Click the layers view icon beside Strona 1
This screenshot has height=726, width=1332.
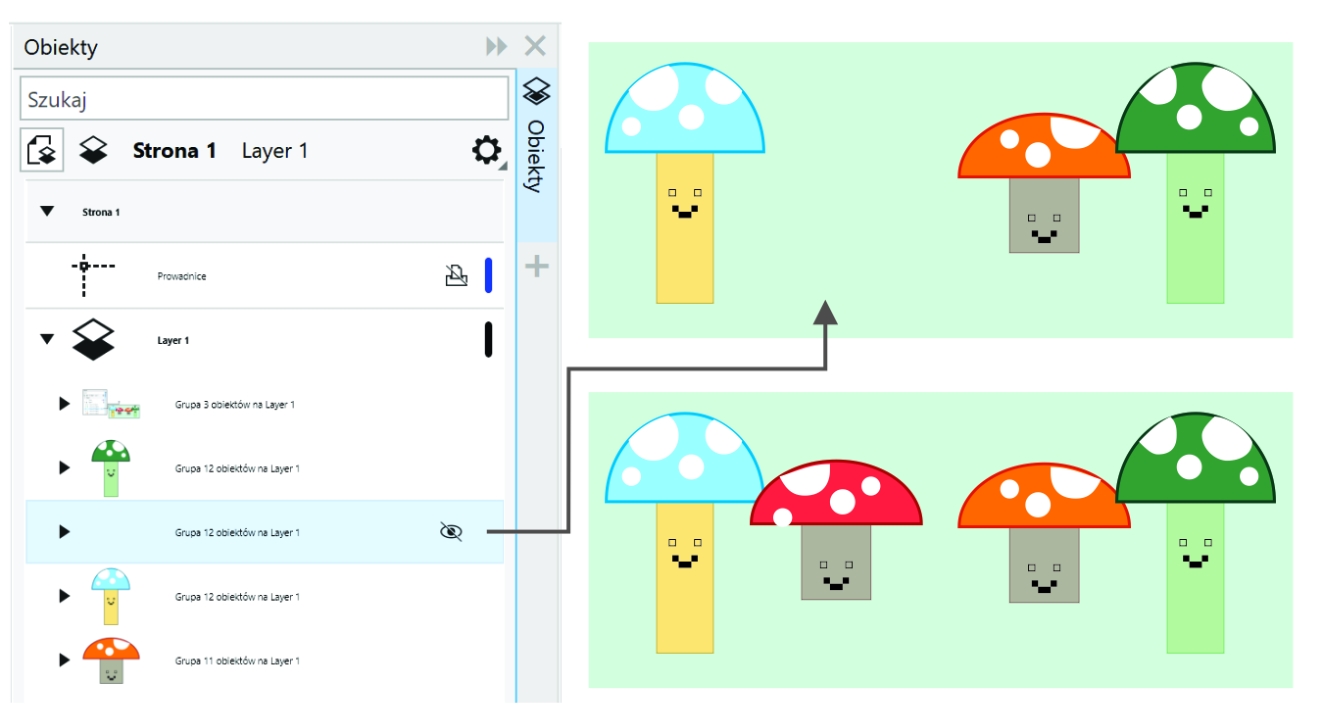[x=95, y=151]
